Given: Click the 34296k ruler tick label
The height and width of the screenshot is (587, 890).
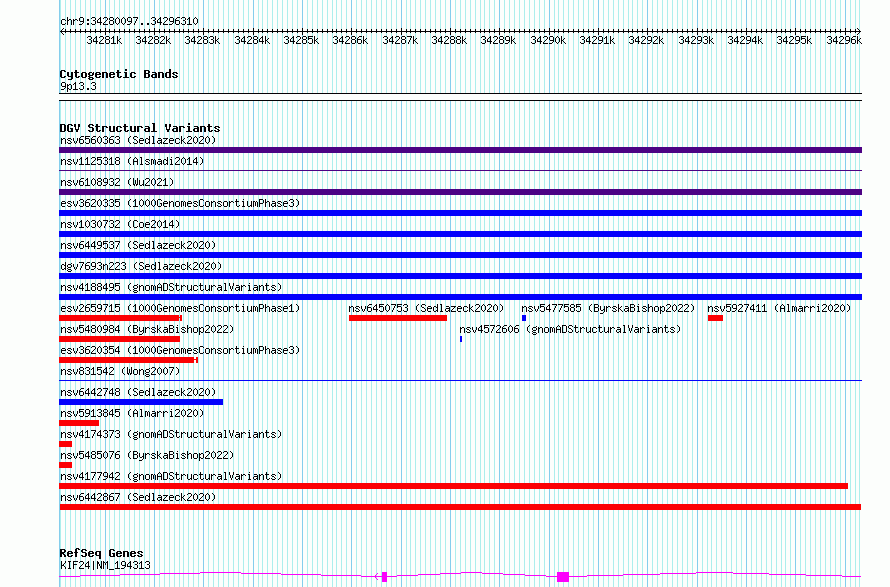Looking at the screenshot, I should 844,41.
